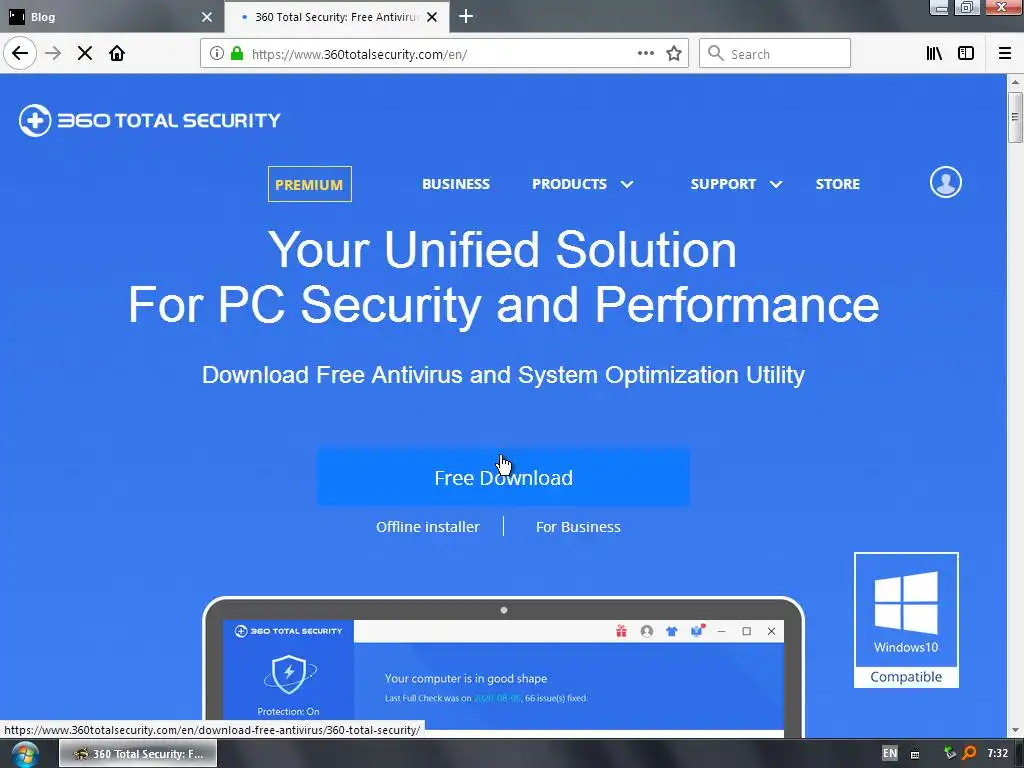
Task: Click the browser Search box
Action: [x=775, y=54]
